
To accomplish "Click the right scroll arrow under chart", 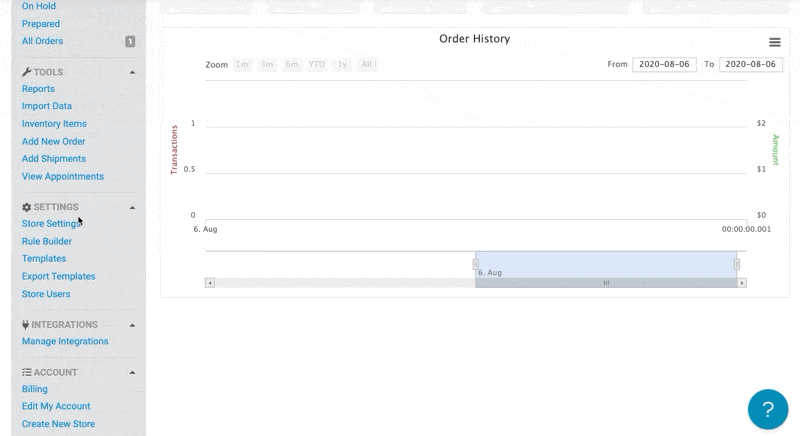I will [741, 283].
